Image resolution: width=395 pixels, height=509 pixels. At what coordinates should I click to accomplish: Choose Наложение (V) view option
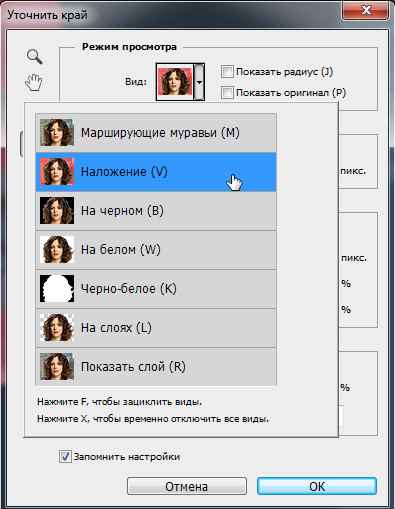point(156,172)
